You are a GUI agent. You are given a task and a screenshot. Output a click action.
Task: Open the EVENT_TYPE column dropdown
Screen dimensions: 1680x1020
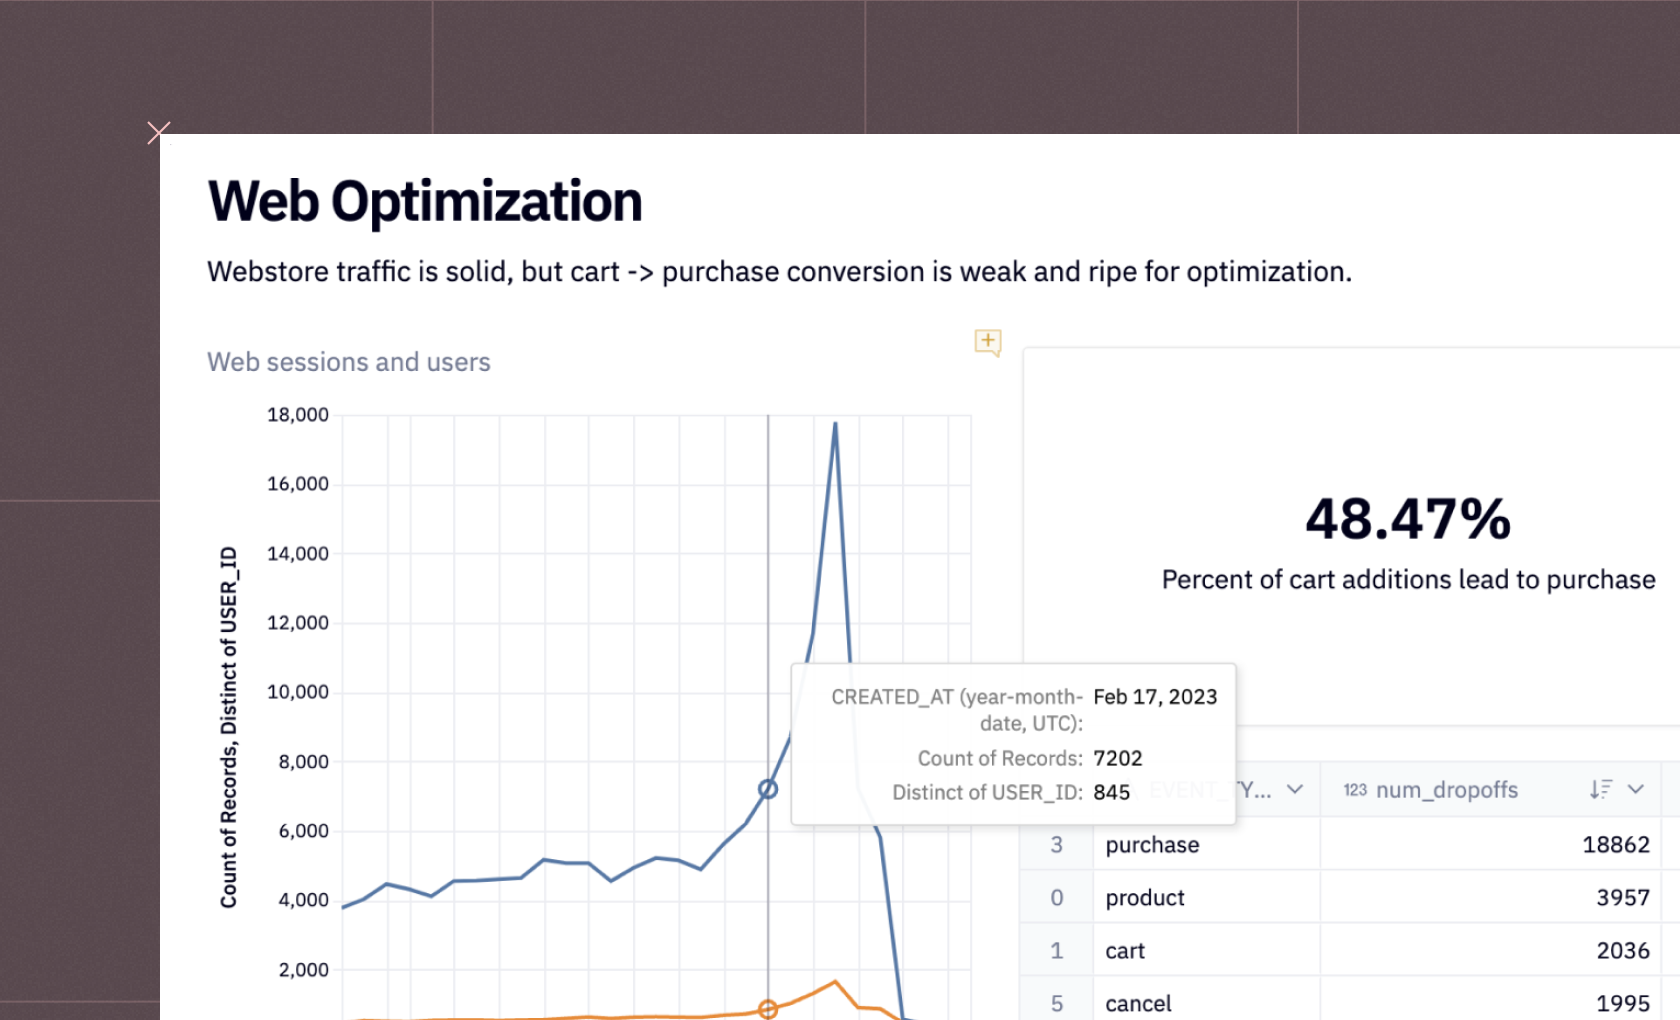click(x=1297, y=789)
